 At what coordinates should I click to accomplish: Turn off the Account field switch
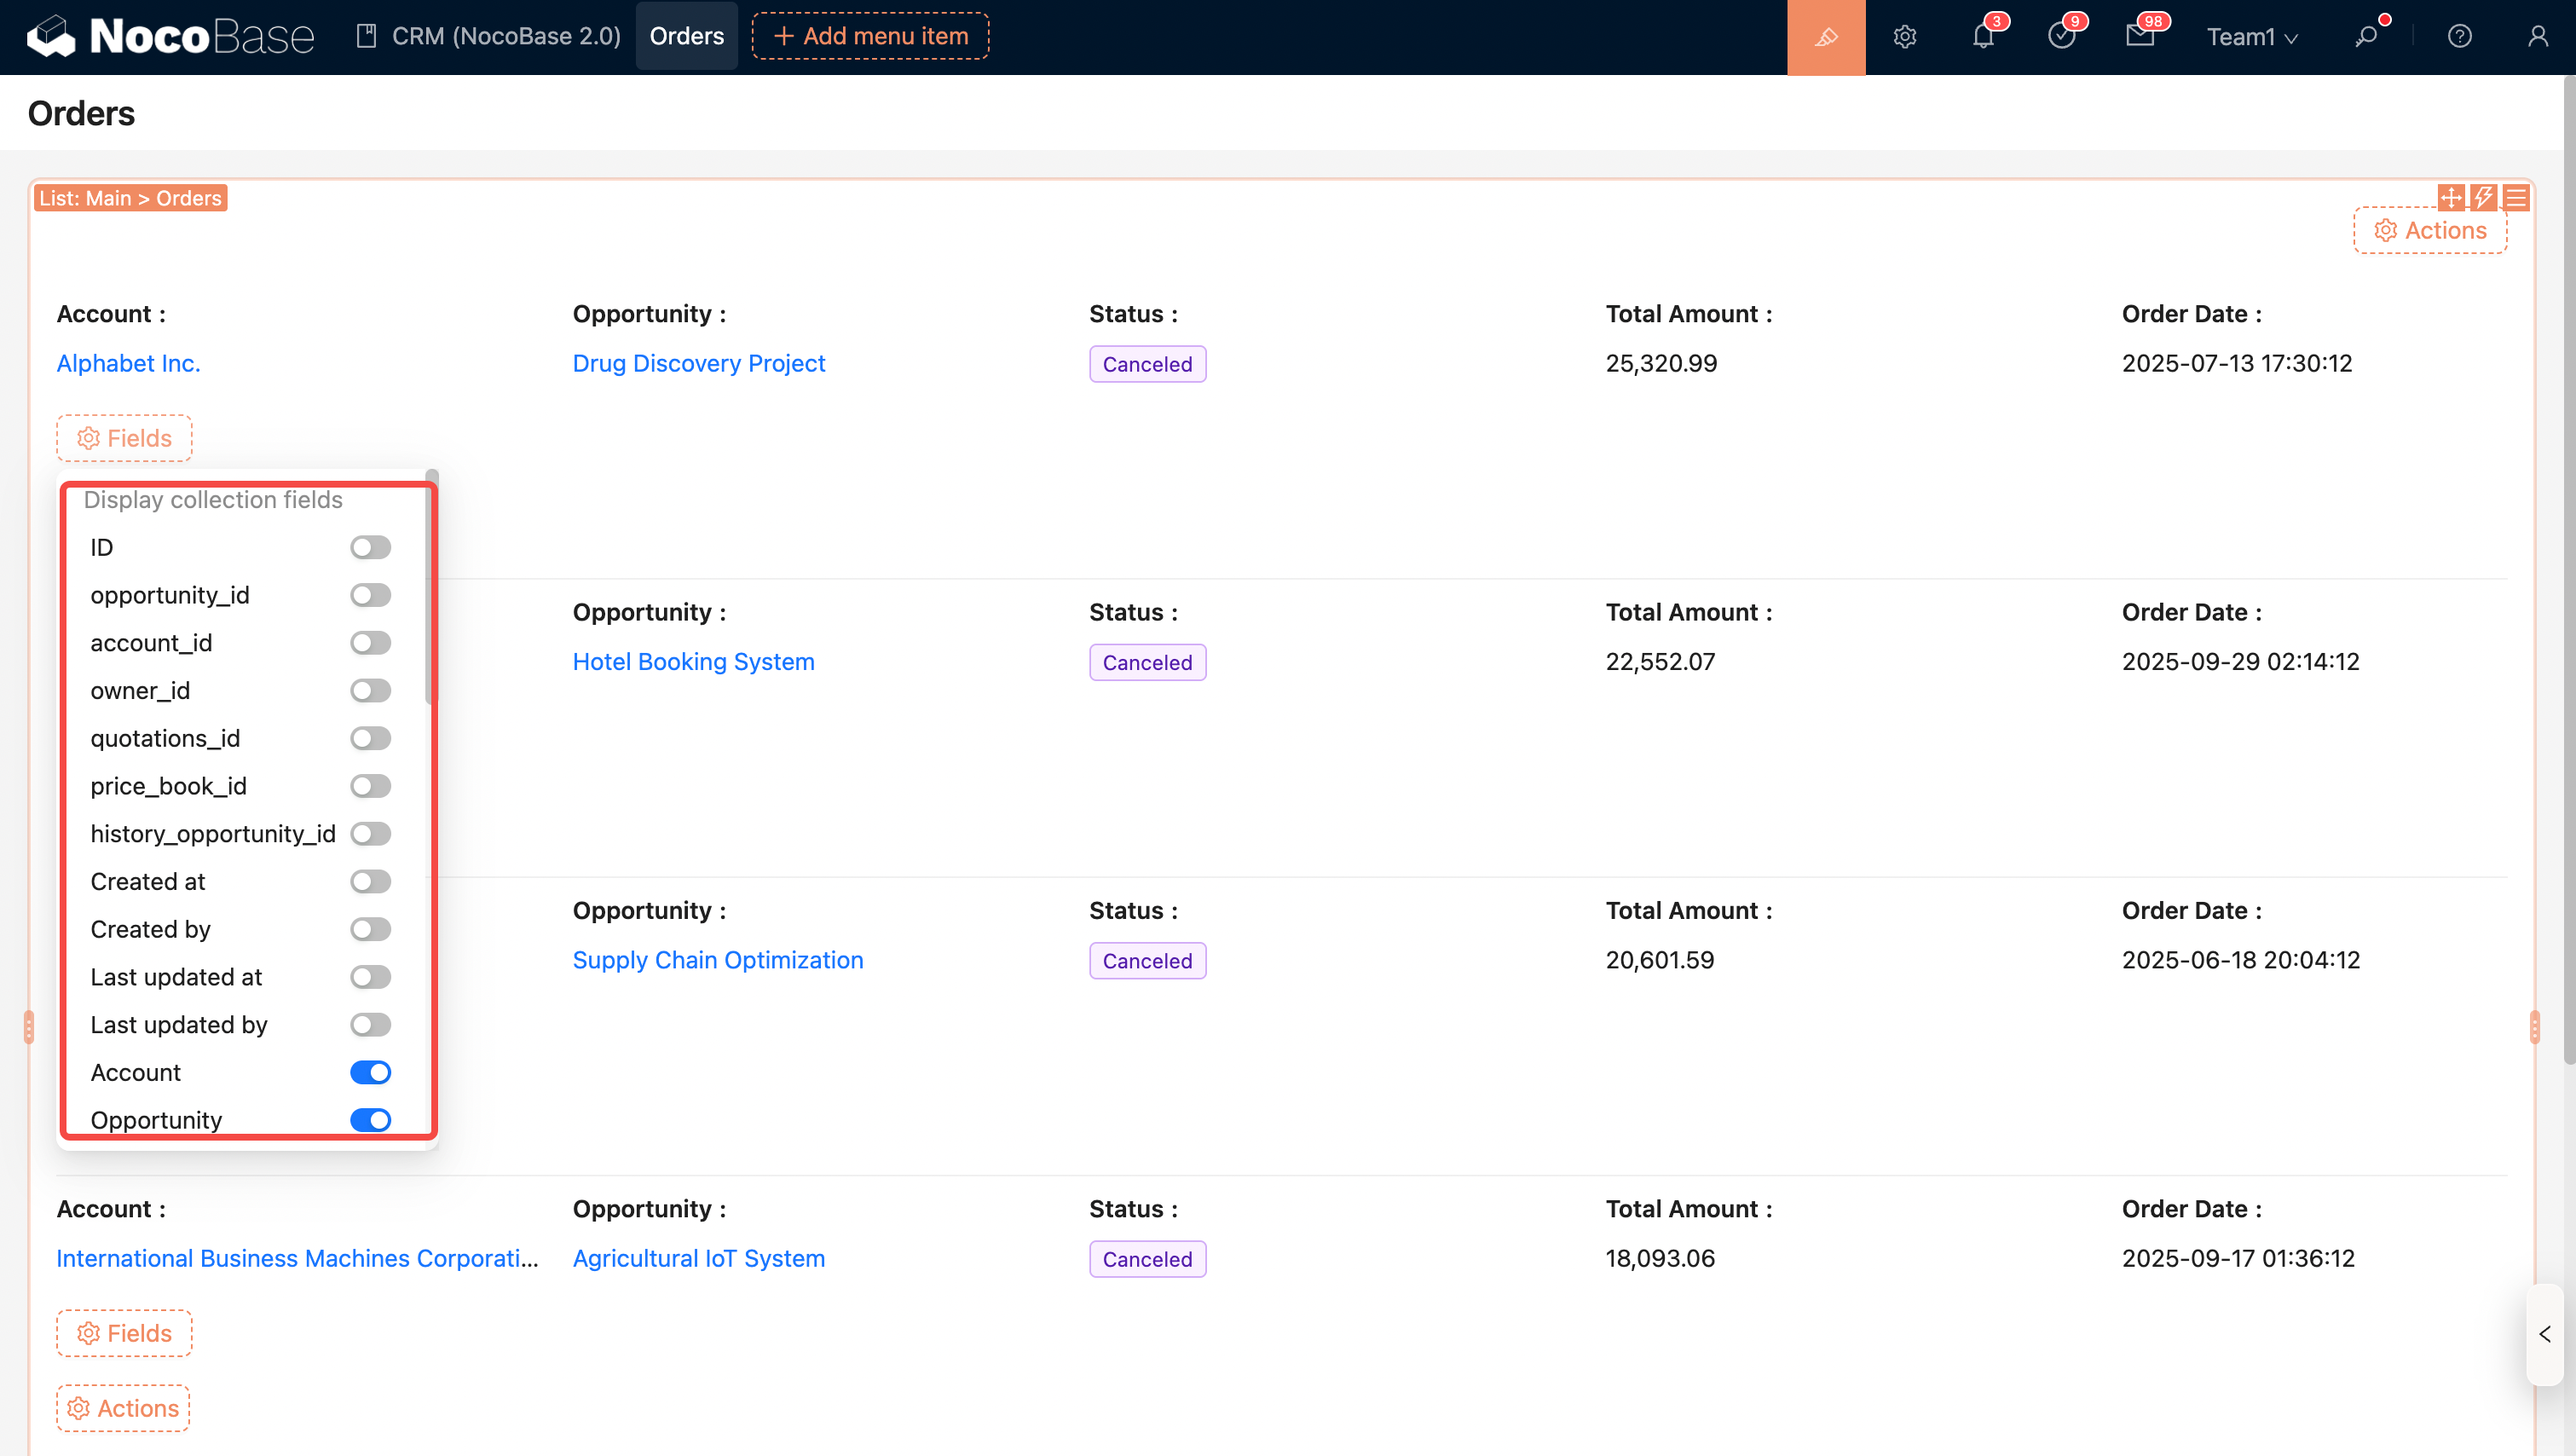click(x=370, y=1072)
